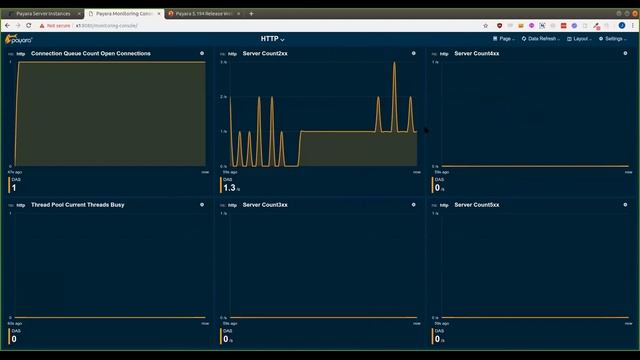Open the Data Refresh menu
The image size is (640, 360).
point(541,39)
